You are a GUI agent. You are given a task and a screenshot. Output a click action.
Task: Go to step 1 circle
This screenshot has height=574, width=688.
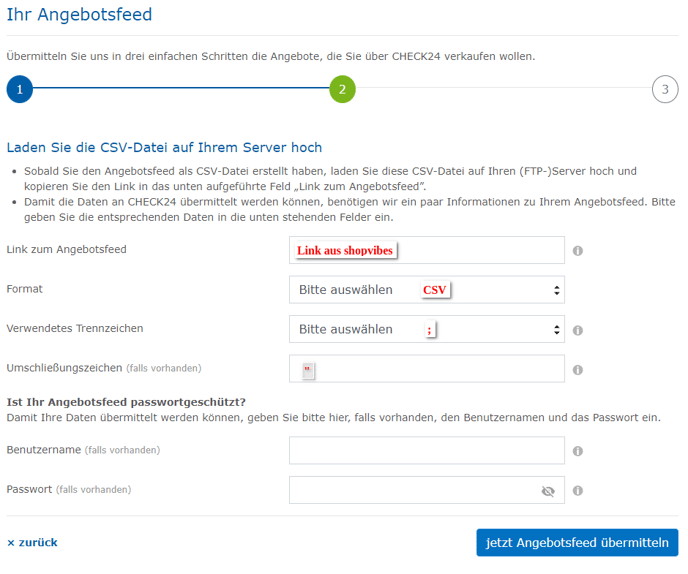point(19,89)
